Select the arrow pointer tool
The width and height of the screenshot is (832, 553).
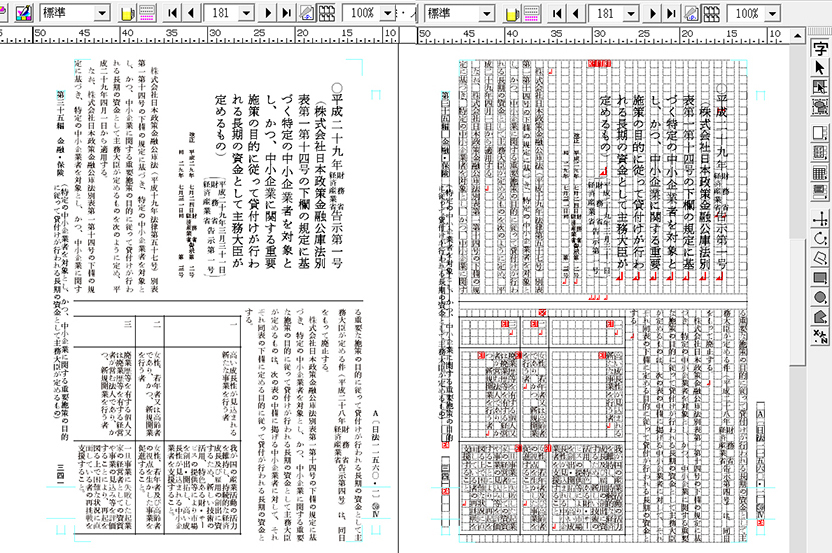click(820, 67)
